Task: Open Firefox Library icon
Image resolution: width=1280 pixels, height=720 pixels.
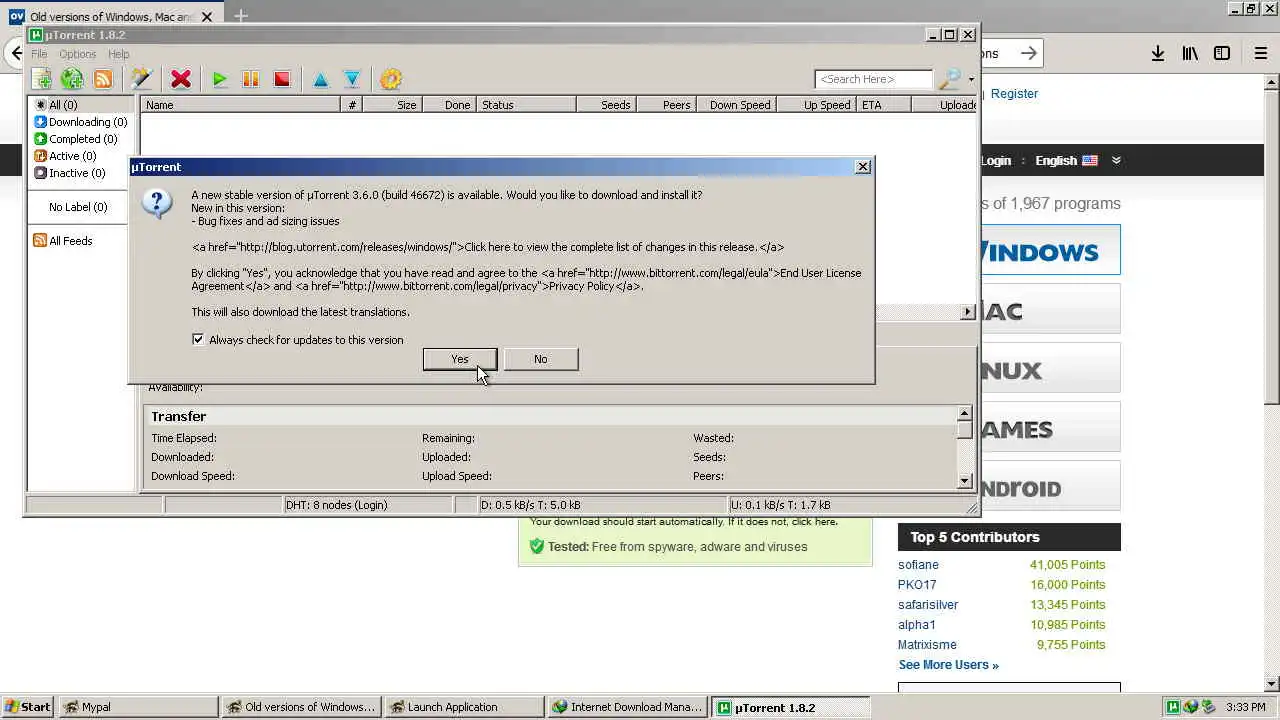Action: click(1190, 54)
